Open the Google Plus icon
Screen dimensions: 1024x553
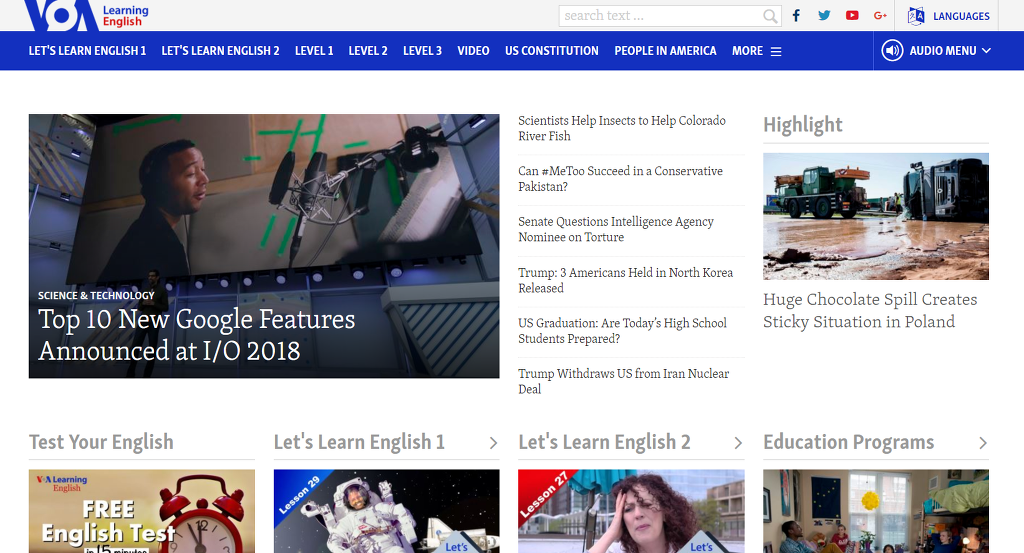pos(880,16)
